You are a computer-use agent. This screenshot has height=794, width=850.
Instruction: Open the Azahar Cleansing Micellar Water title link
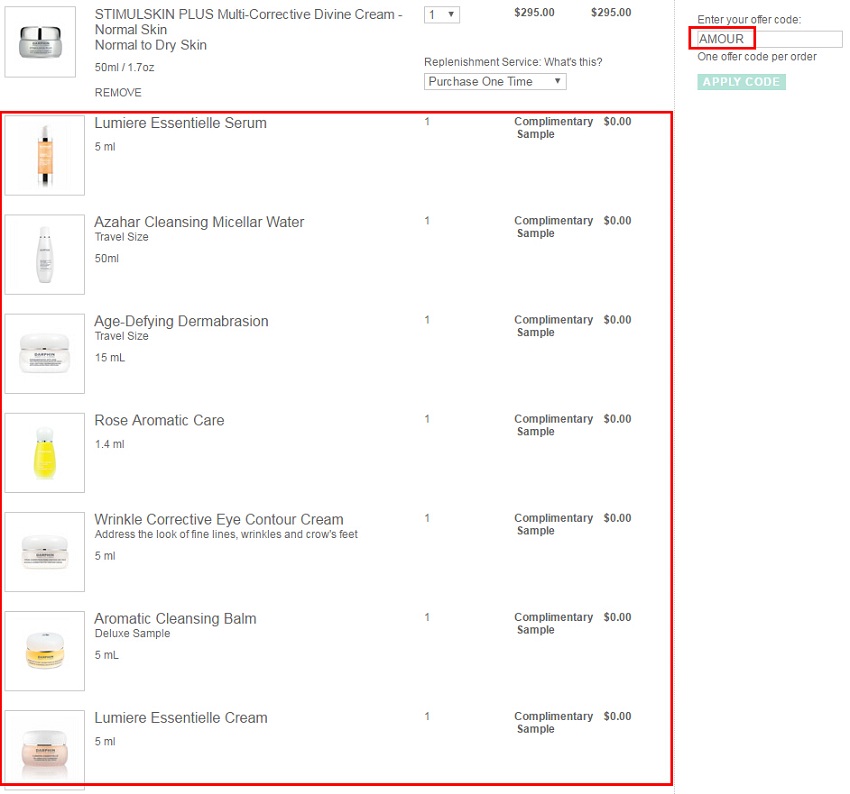click(x=199, y=222)
